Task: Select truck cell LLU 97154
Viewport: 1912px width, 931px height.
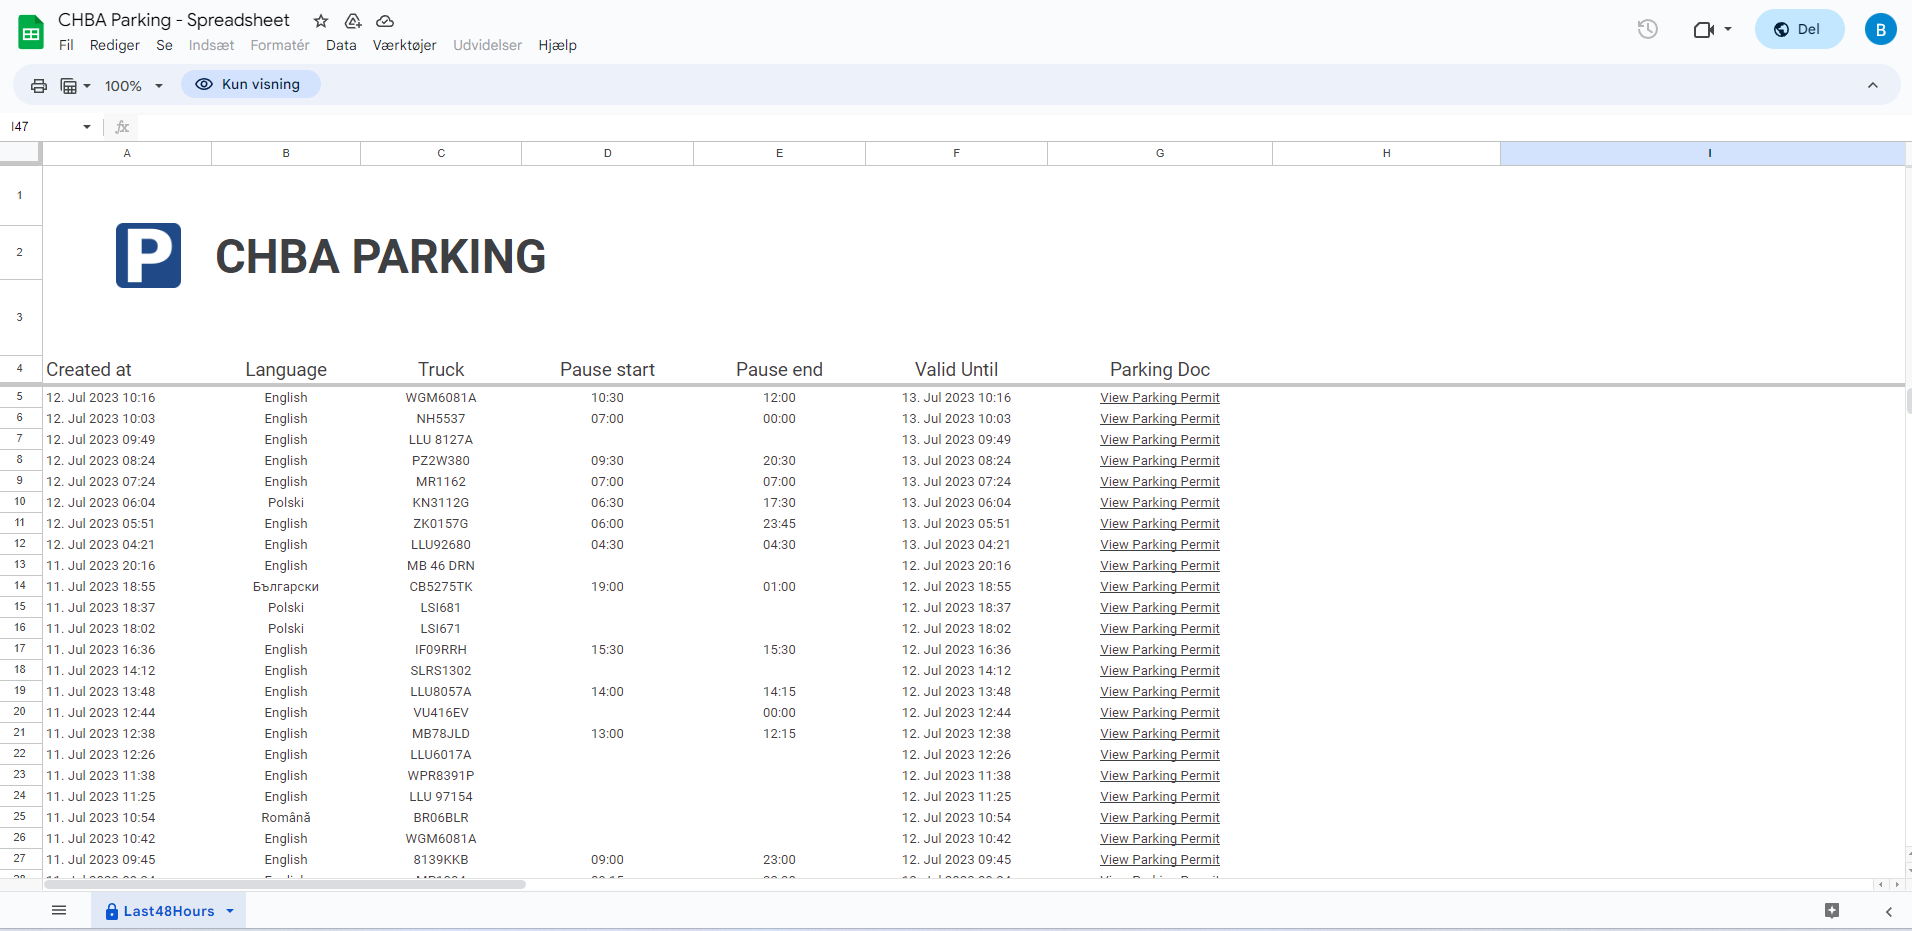Action: [x=441, y=797]
